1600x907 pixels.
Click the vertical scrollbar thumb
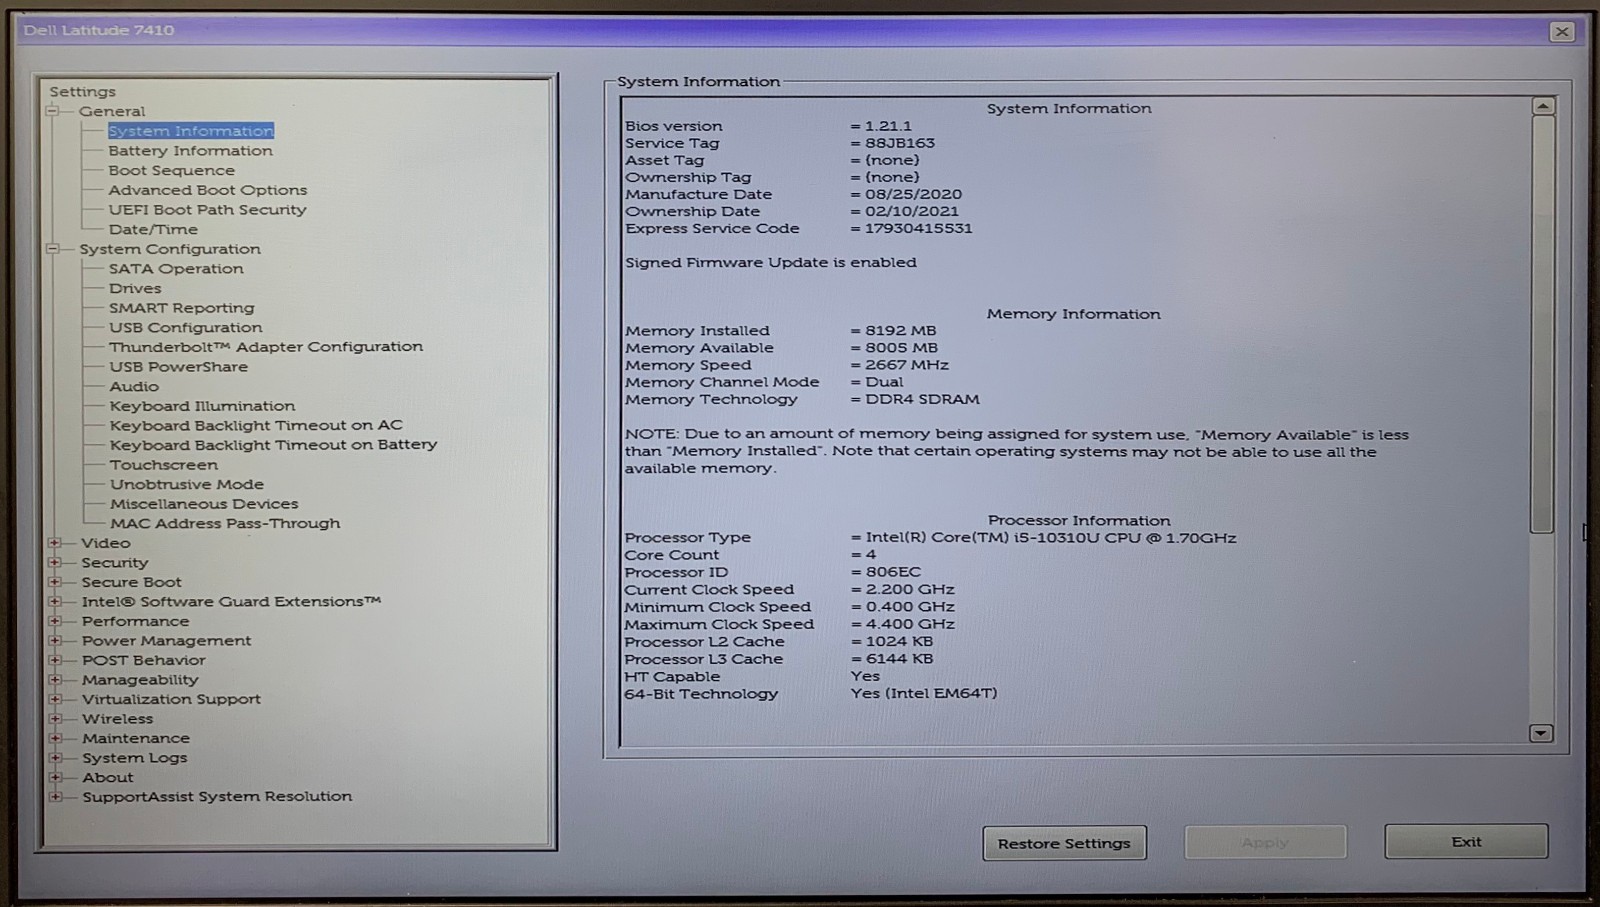coord(1542,324)
